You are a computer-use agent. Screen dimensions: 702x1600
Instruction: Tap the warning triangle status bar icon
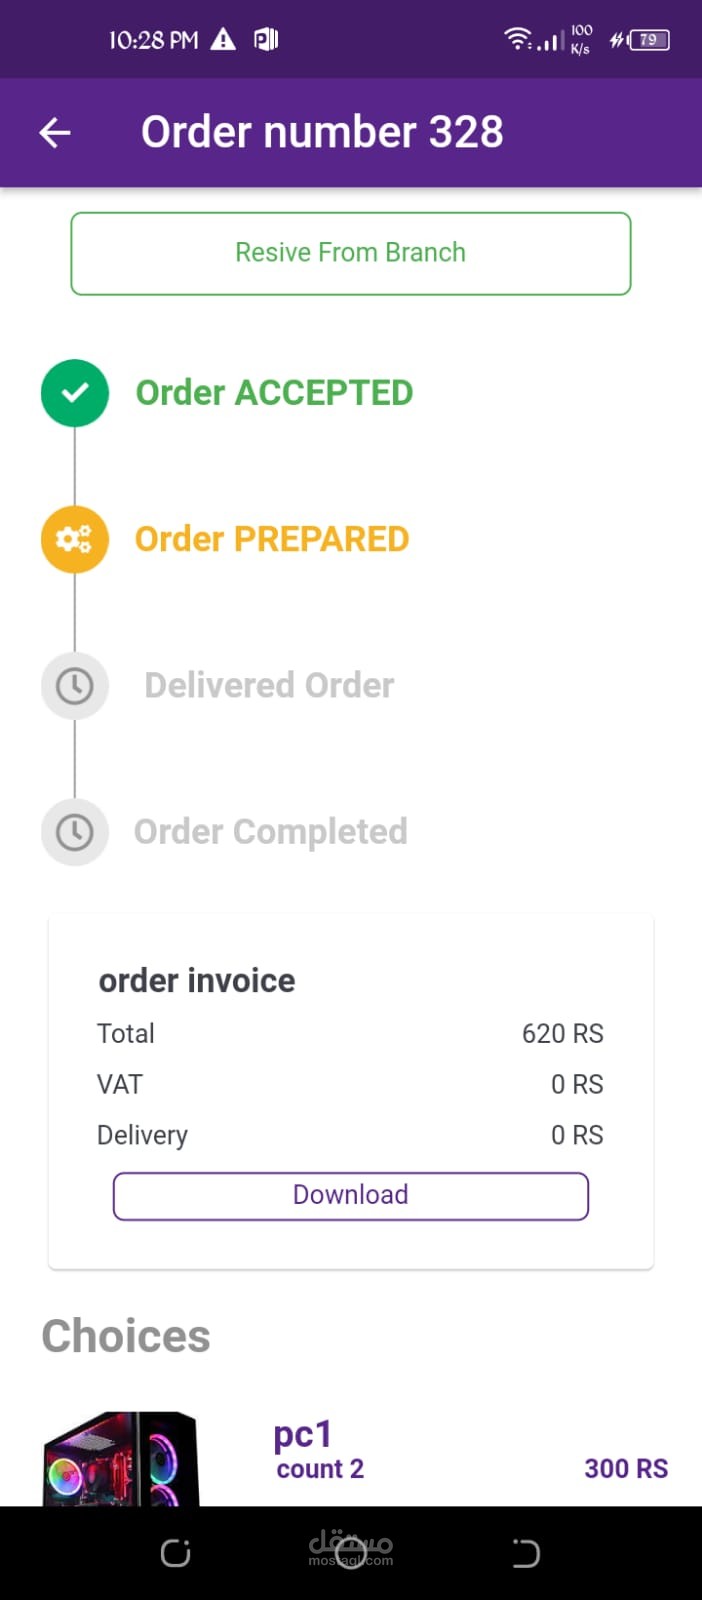[x=223, y=40]
